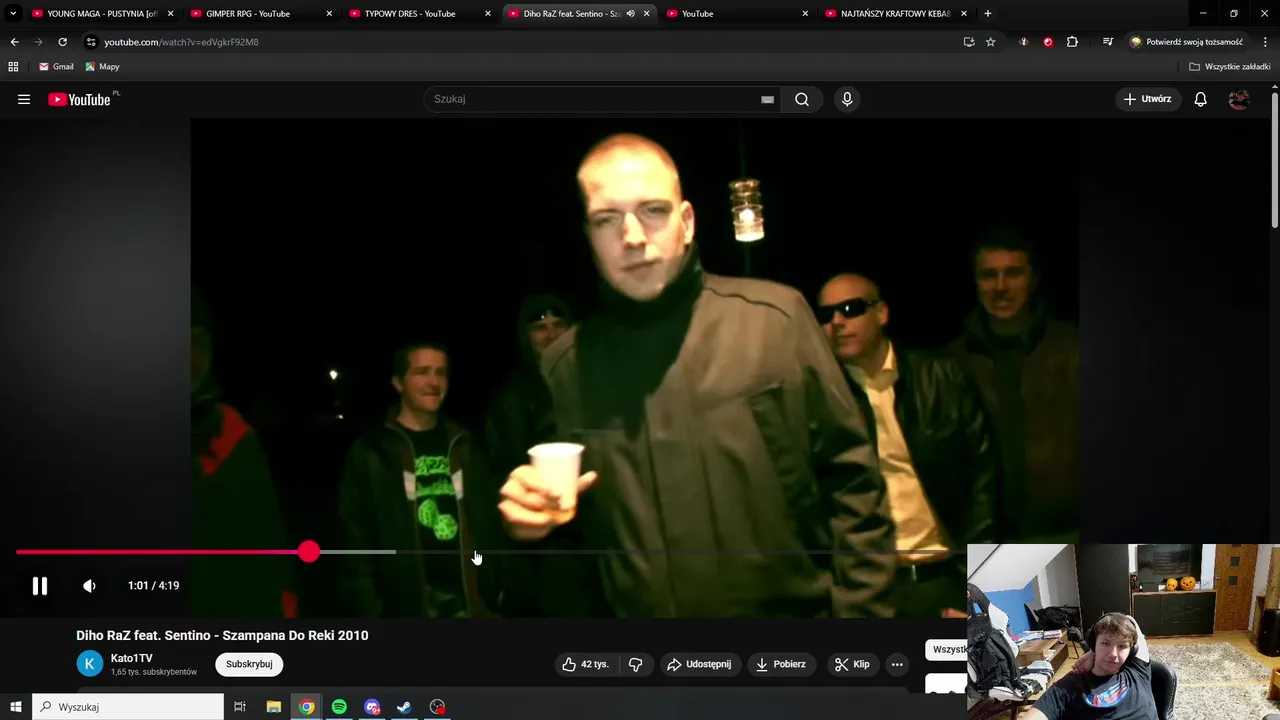Open the media controls icon
Image resolution: width=1280 pixels, height=720 pixels.
click(x=1108, y=42)
